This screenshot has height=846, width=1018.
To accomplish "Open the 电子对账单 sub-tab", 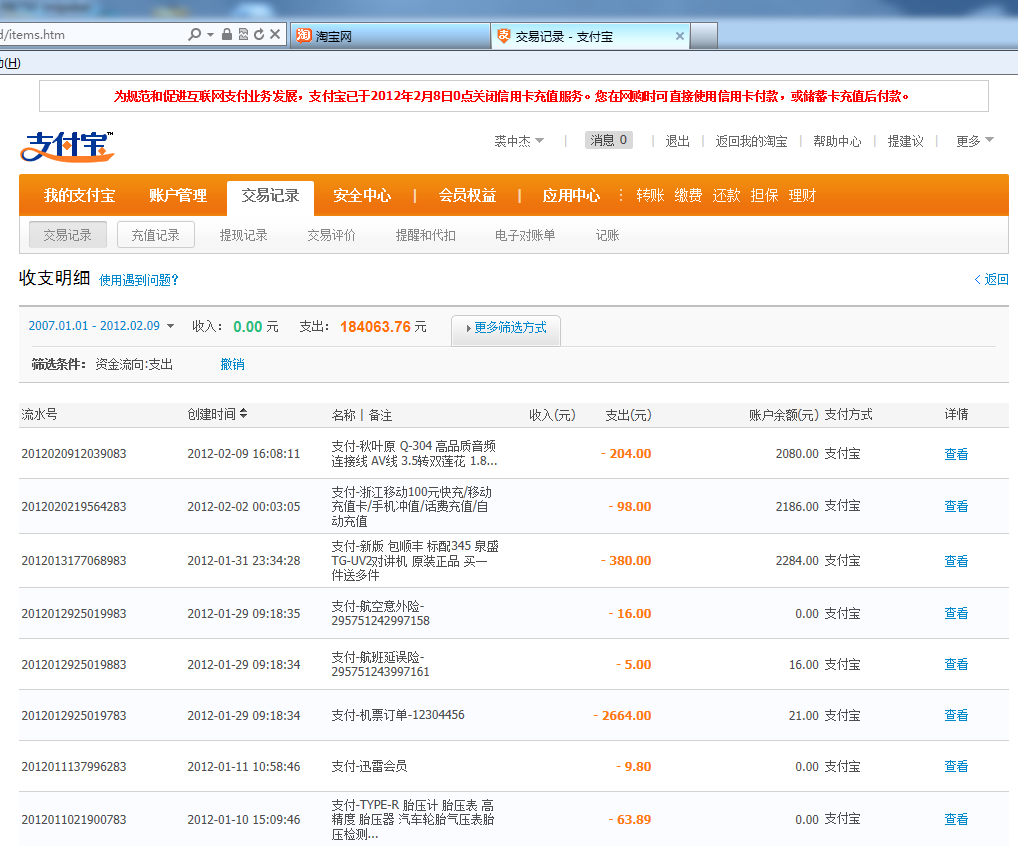I will coord(525,235).
